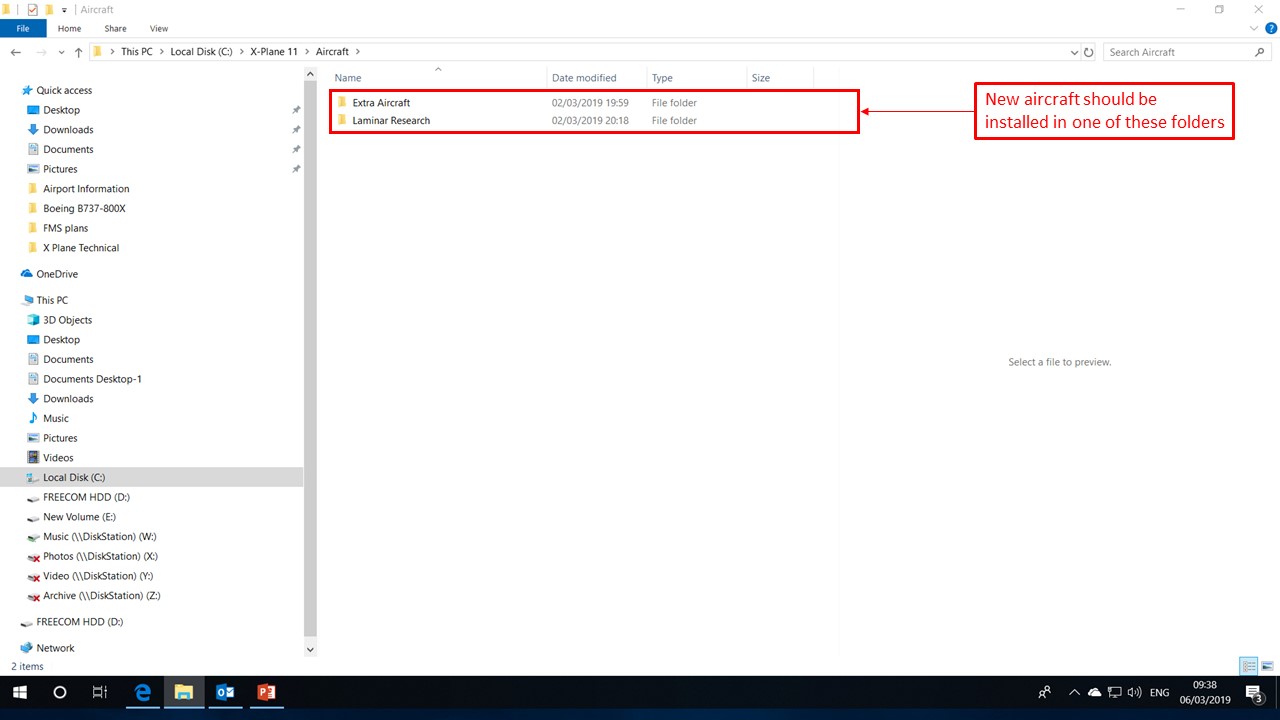Select Network in navigation pane
Screen dimensions: 1280x720
[55, 648]
